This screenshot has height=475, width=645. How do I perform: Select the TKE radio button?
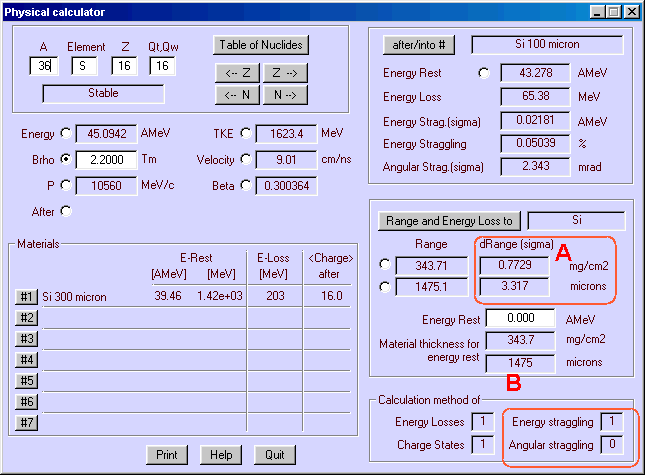coord(246,133)
